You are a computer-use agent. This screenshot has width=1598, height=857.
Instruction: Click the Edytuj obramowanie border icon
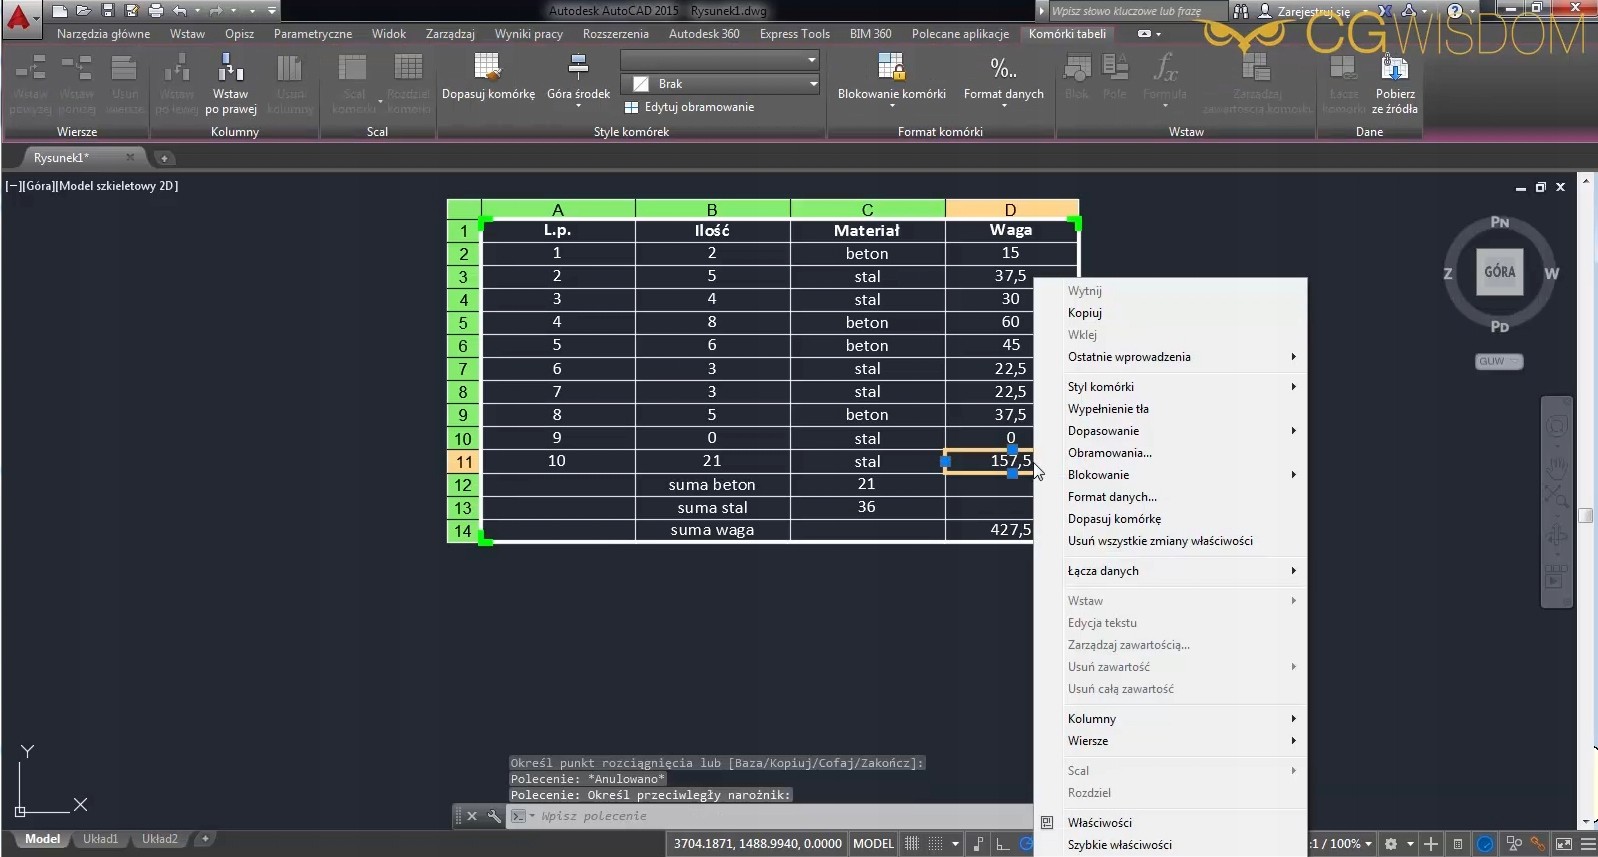tap(631, 108)
